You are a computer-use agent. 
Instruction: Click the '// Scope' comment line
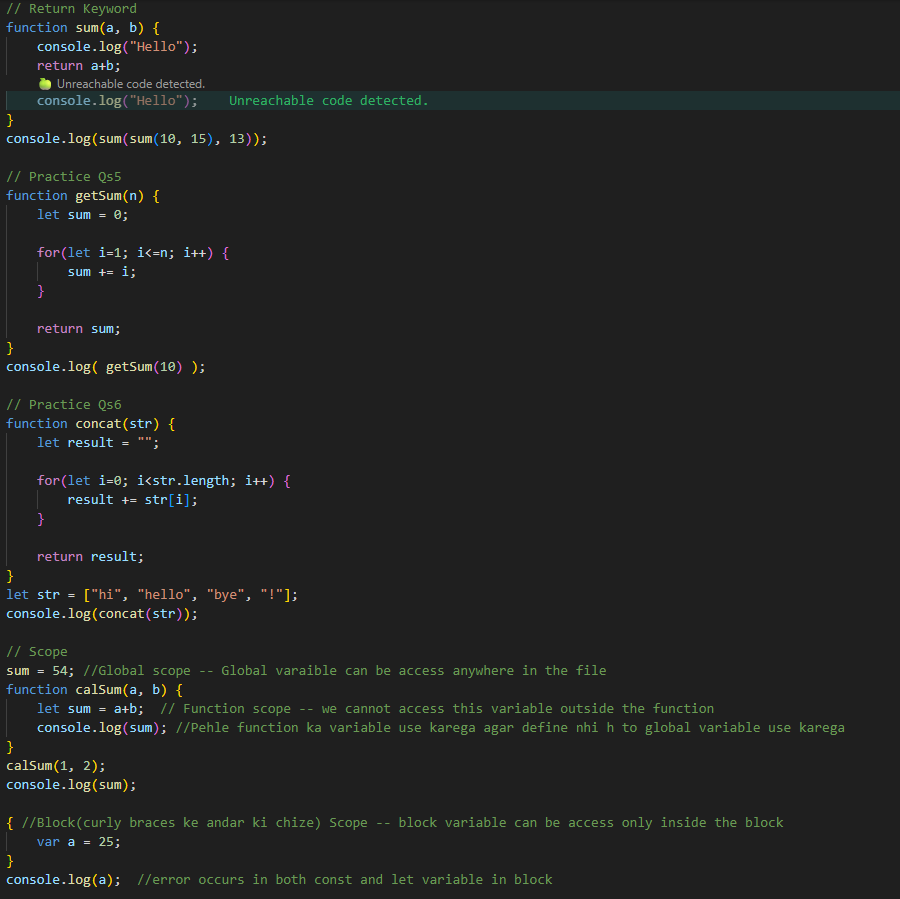pyautogui.click(x=36, y=651)
